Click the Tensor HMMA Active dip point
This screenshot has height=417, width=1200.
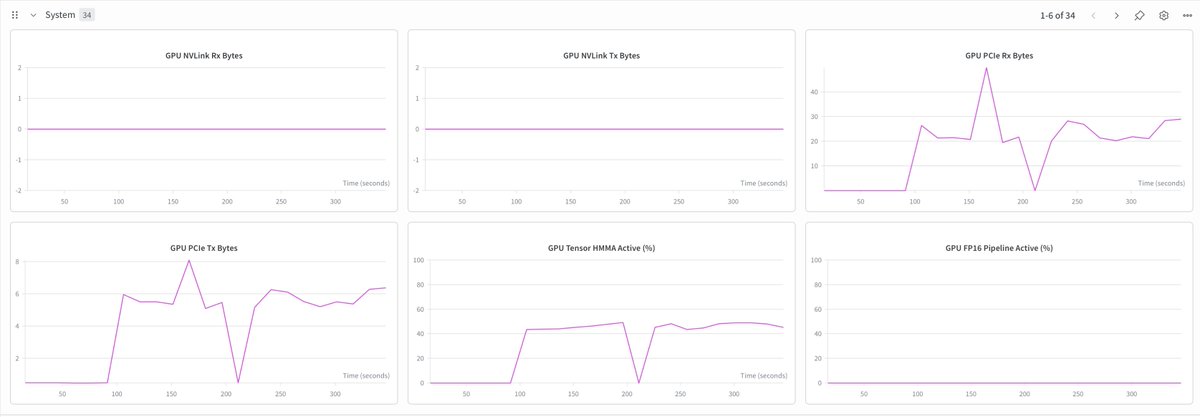(x=639, y=382)
